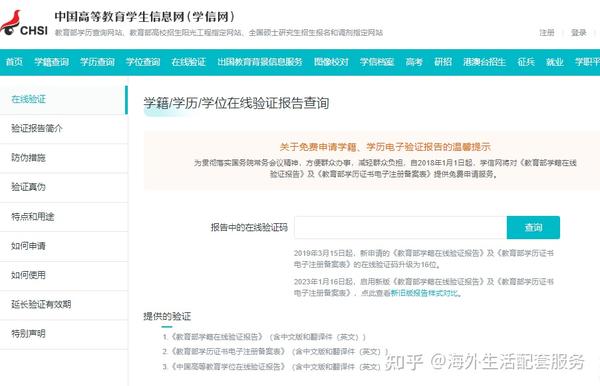Open 延长验证有效期 in the sidebar
Screen dimensions: 600x386
tap(64, 305)
